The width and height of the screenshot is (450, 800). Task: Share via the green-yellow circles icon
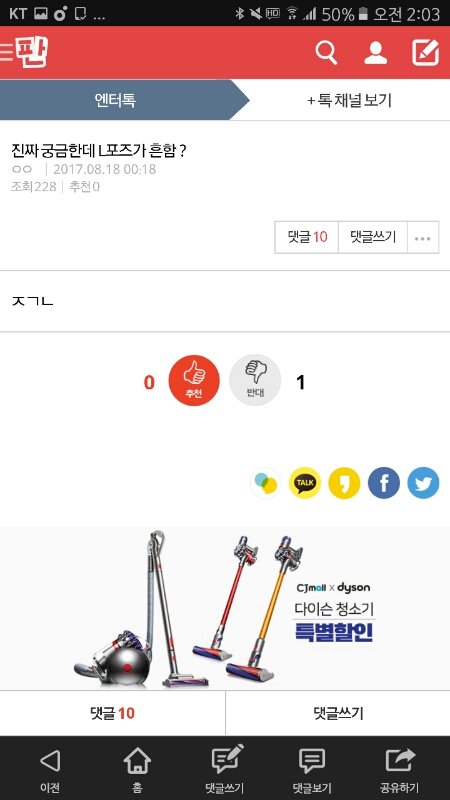(x=266, y=483)
